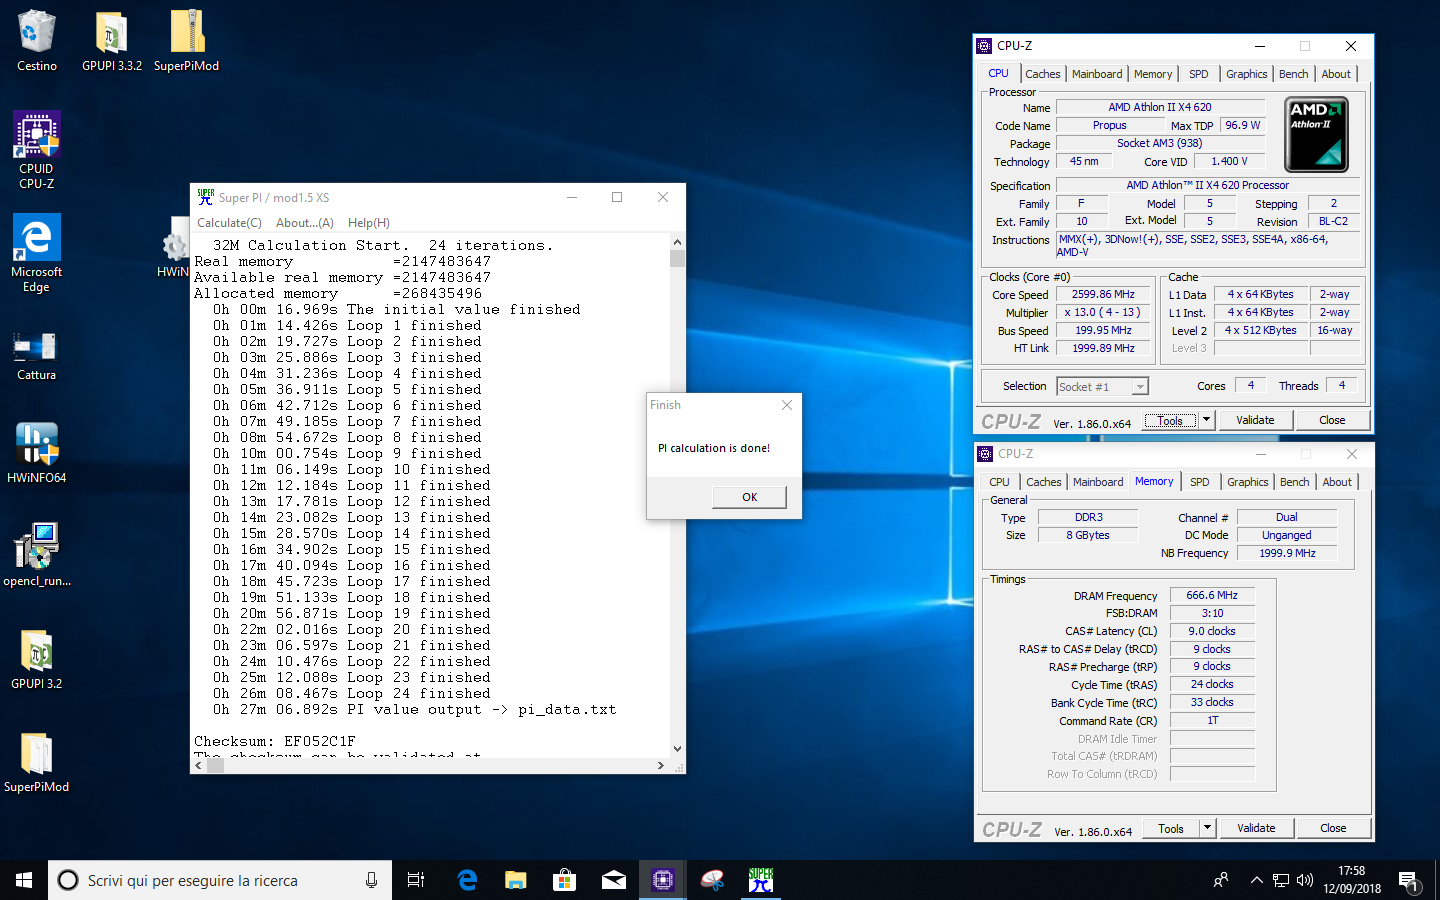The image size is (1440, 900).
Task: Open Help(H) menu in Super PI
Action: [369, 223]
